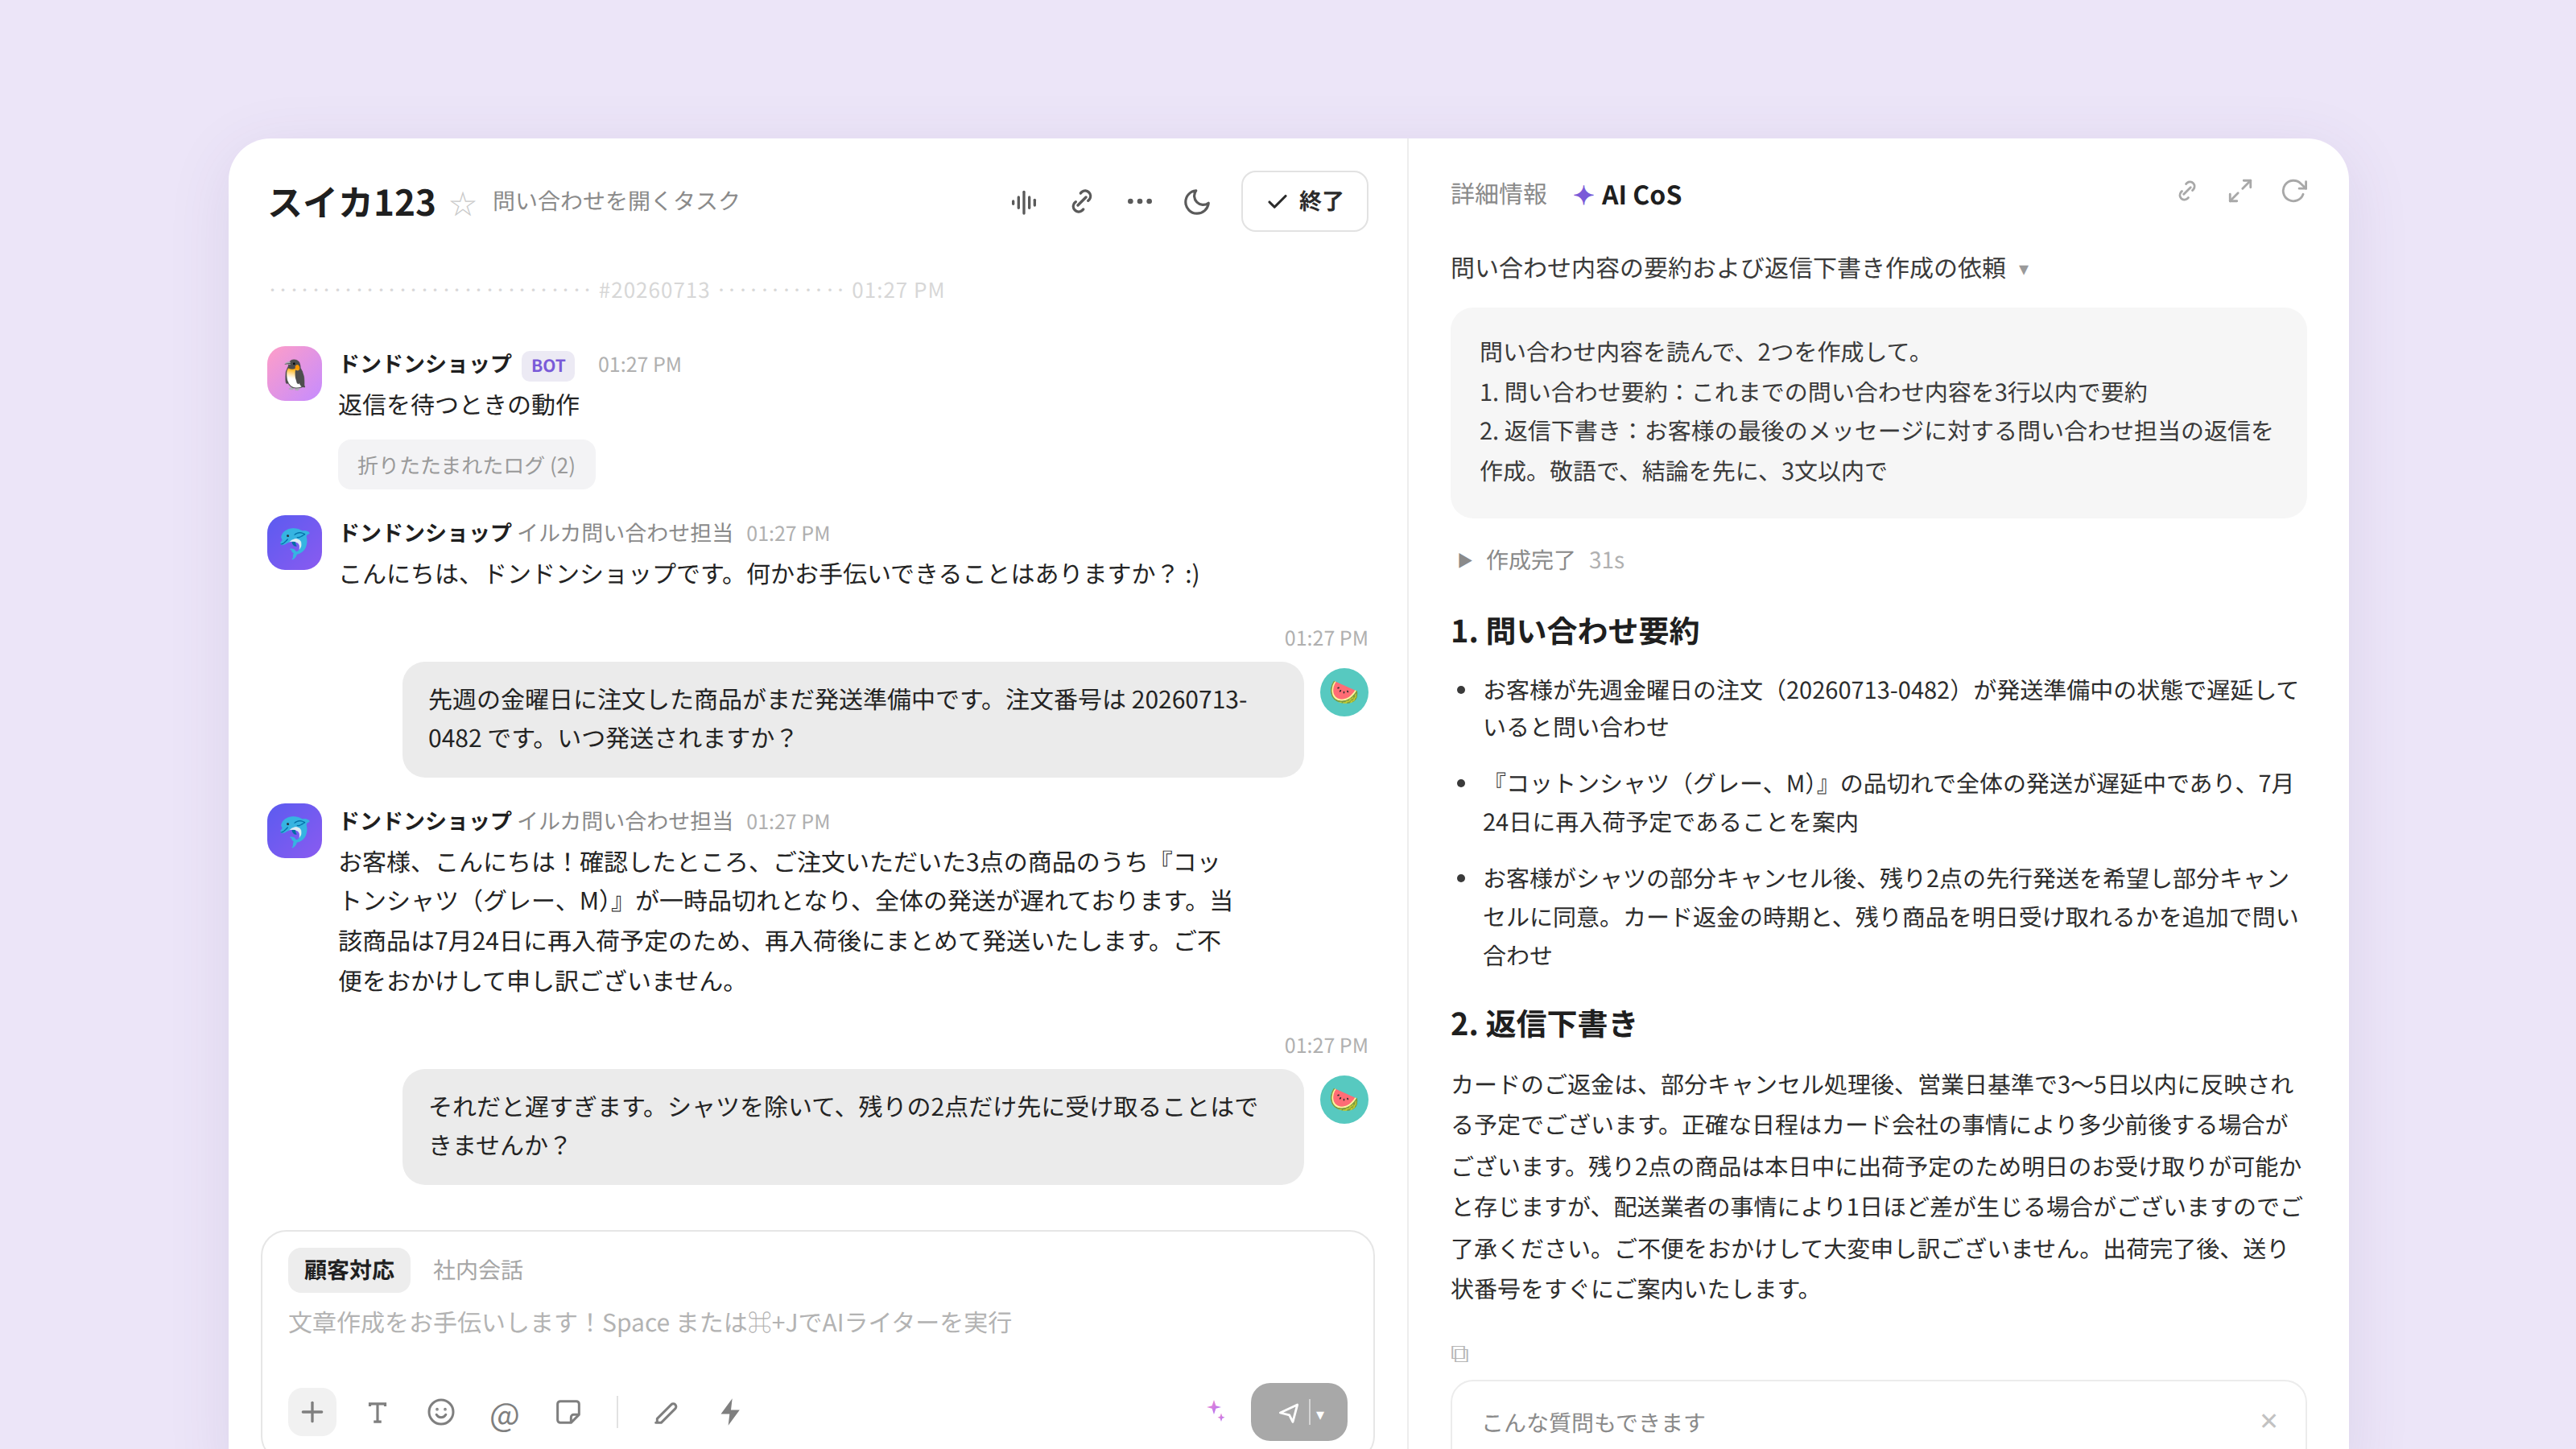Click the #20260713 conversation marker

(x=654, y=290)
